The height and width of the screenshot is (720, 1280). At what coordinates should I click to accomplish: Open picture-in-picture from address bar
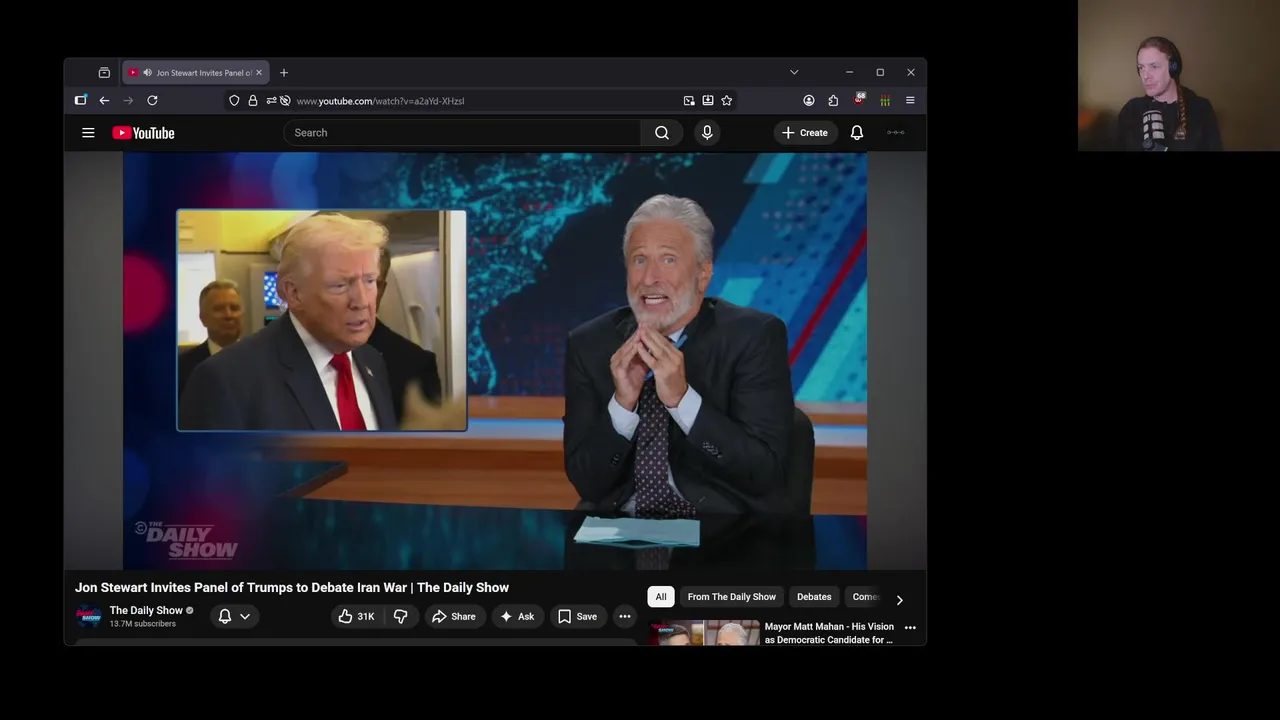(x=689, y=101)
